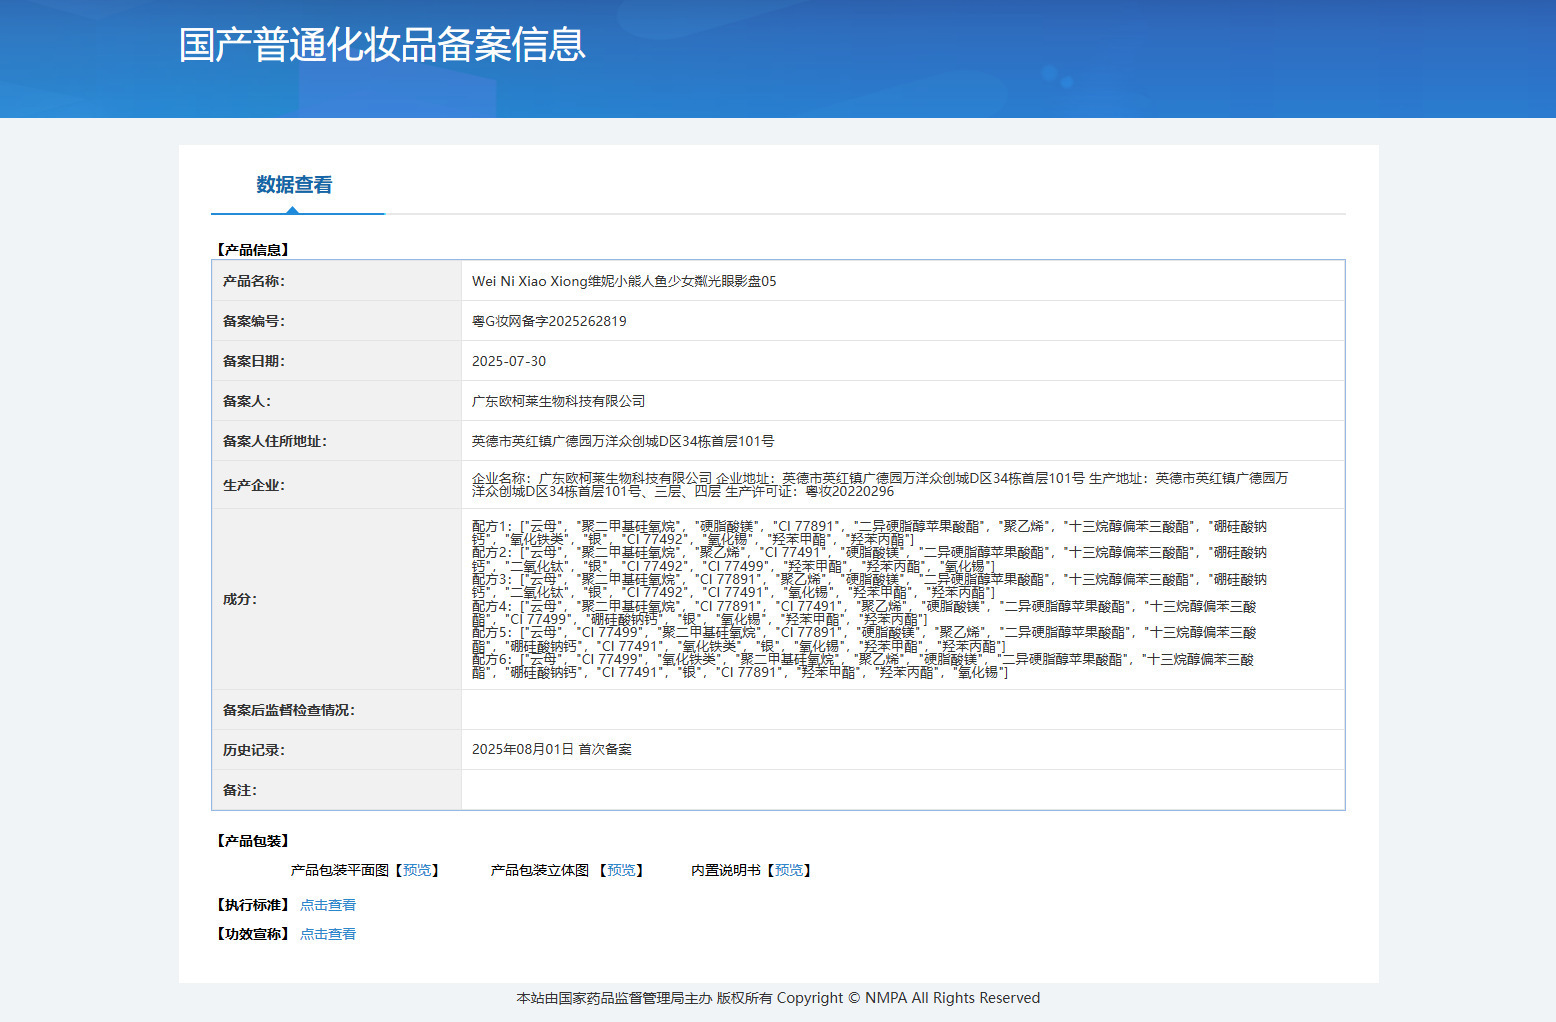The height and width of the screenshot is (1022, 1556).
Task: Select product name Wei Ni Xiao Xiong text
Action: tap(624, 281)
